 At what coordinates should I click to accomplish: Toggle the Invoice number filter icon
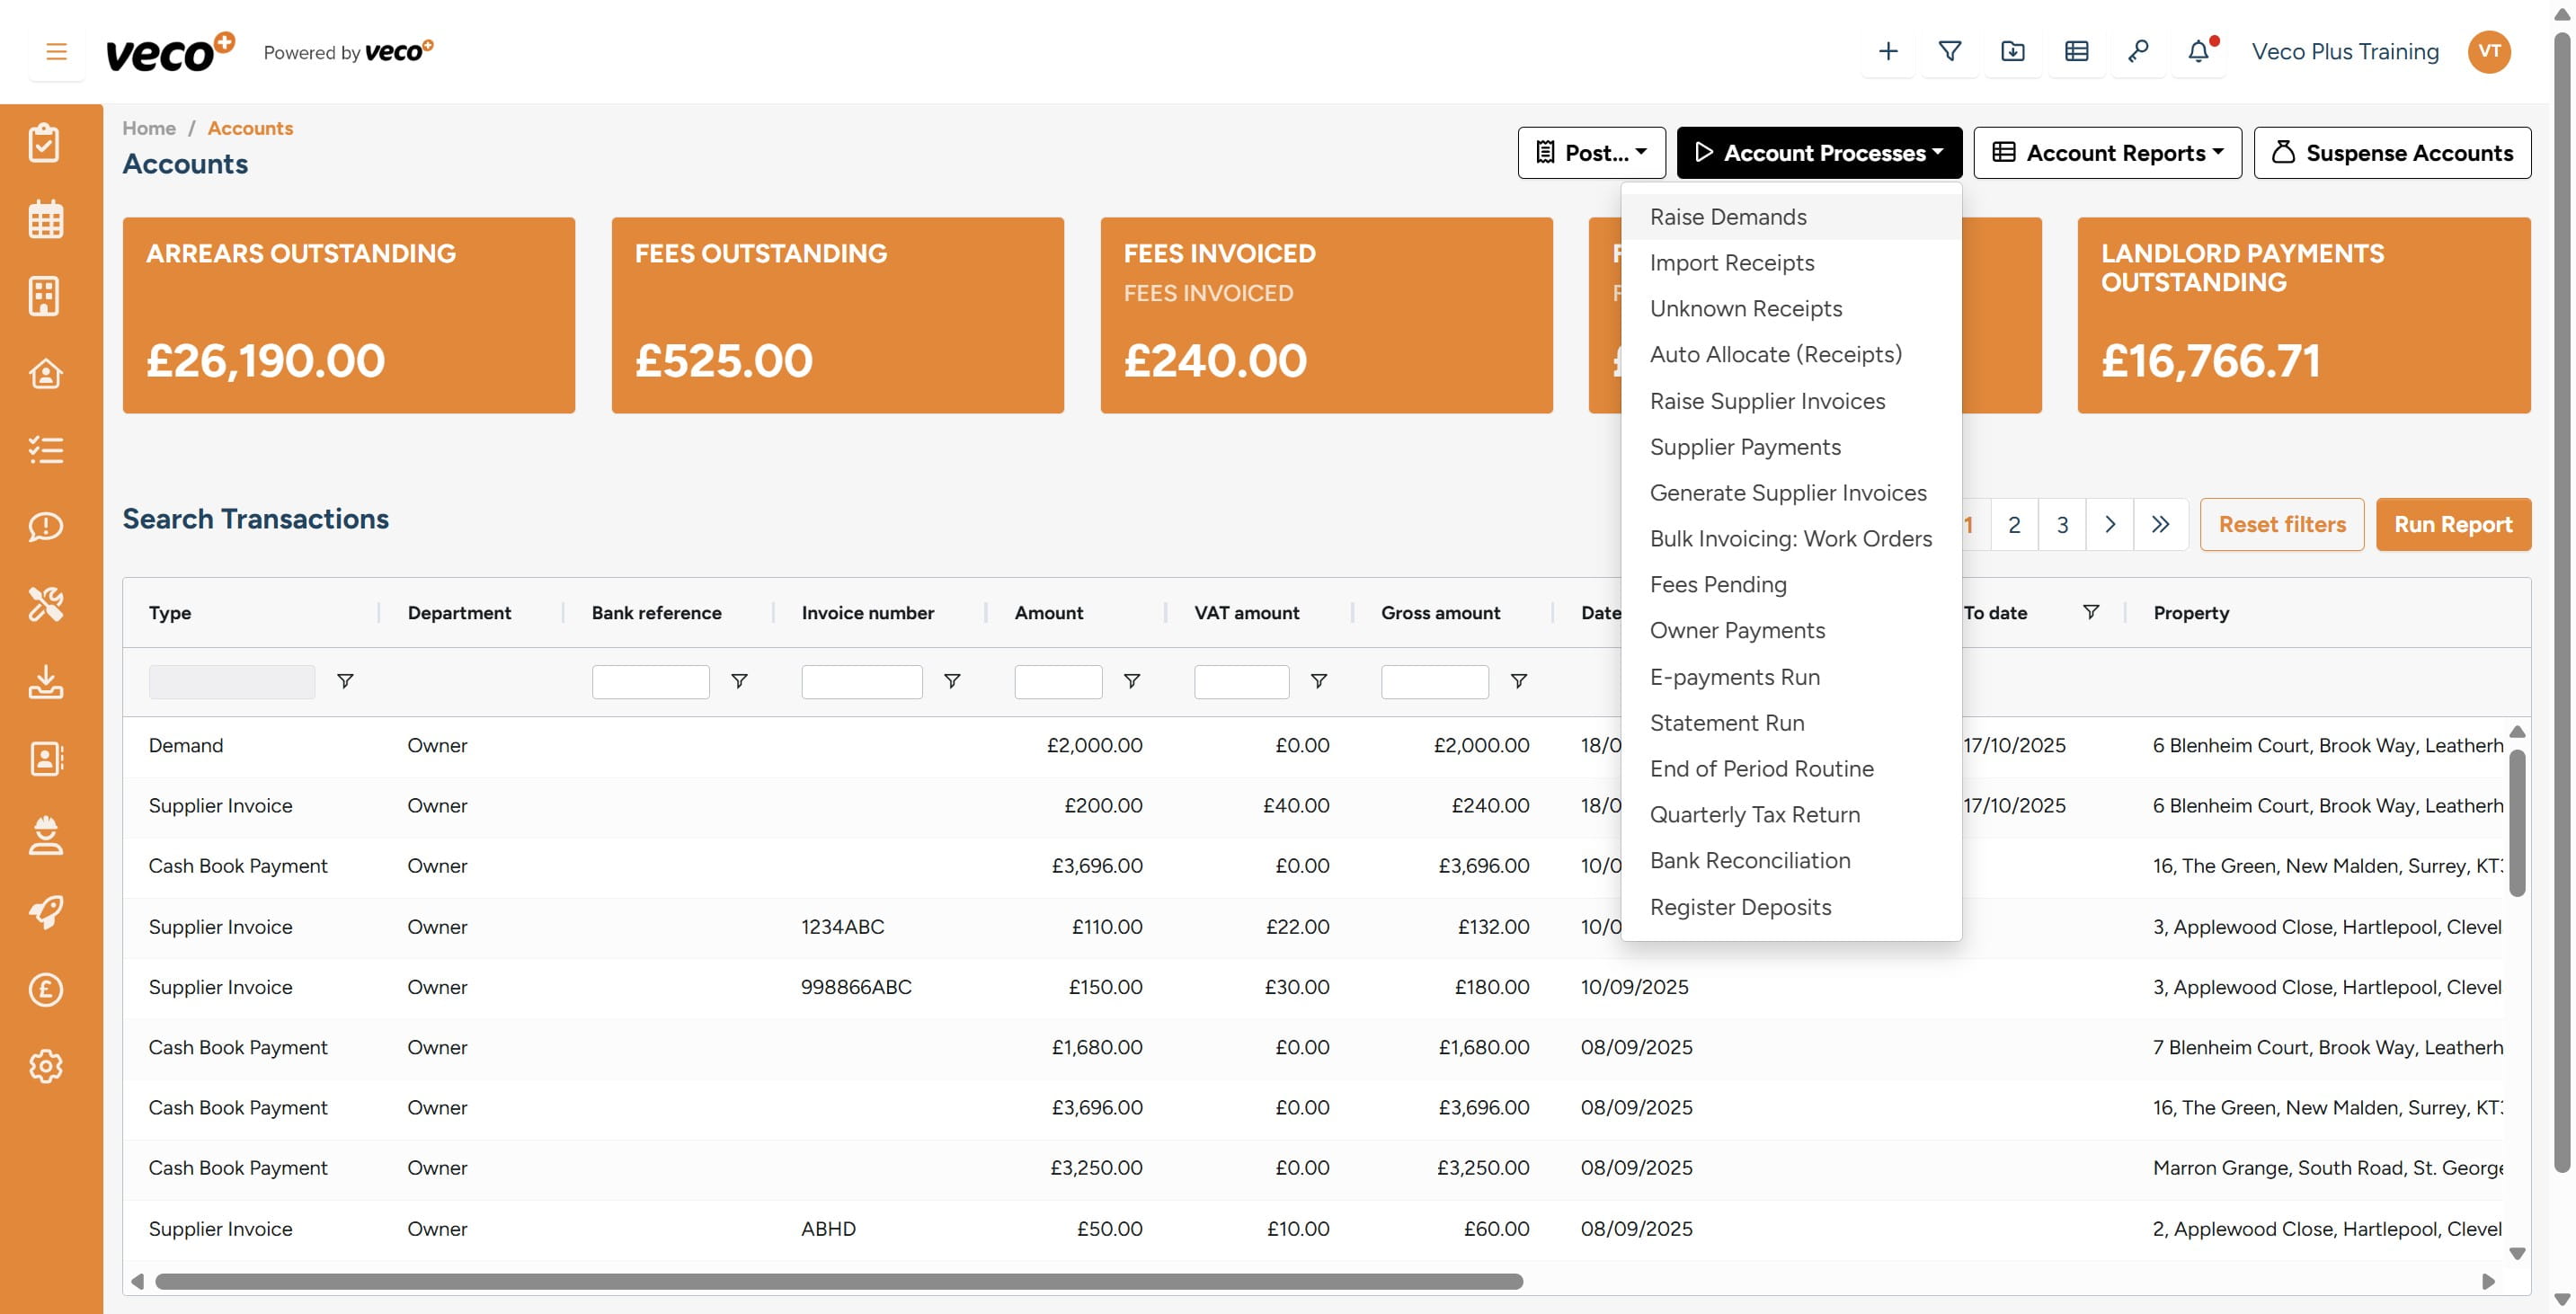point(952,681)
